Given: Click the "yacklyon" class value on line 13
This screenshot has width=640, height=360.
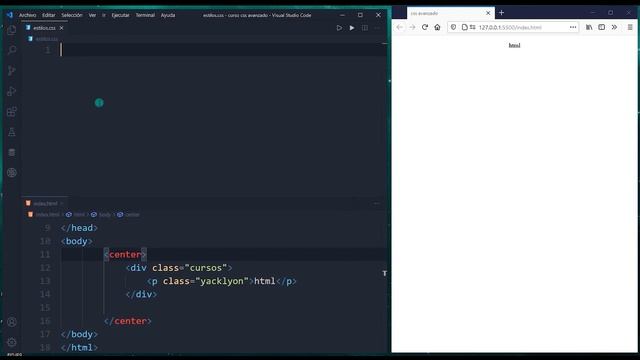Looking at the screenshot, I should [222, 281].
